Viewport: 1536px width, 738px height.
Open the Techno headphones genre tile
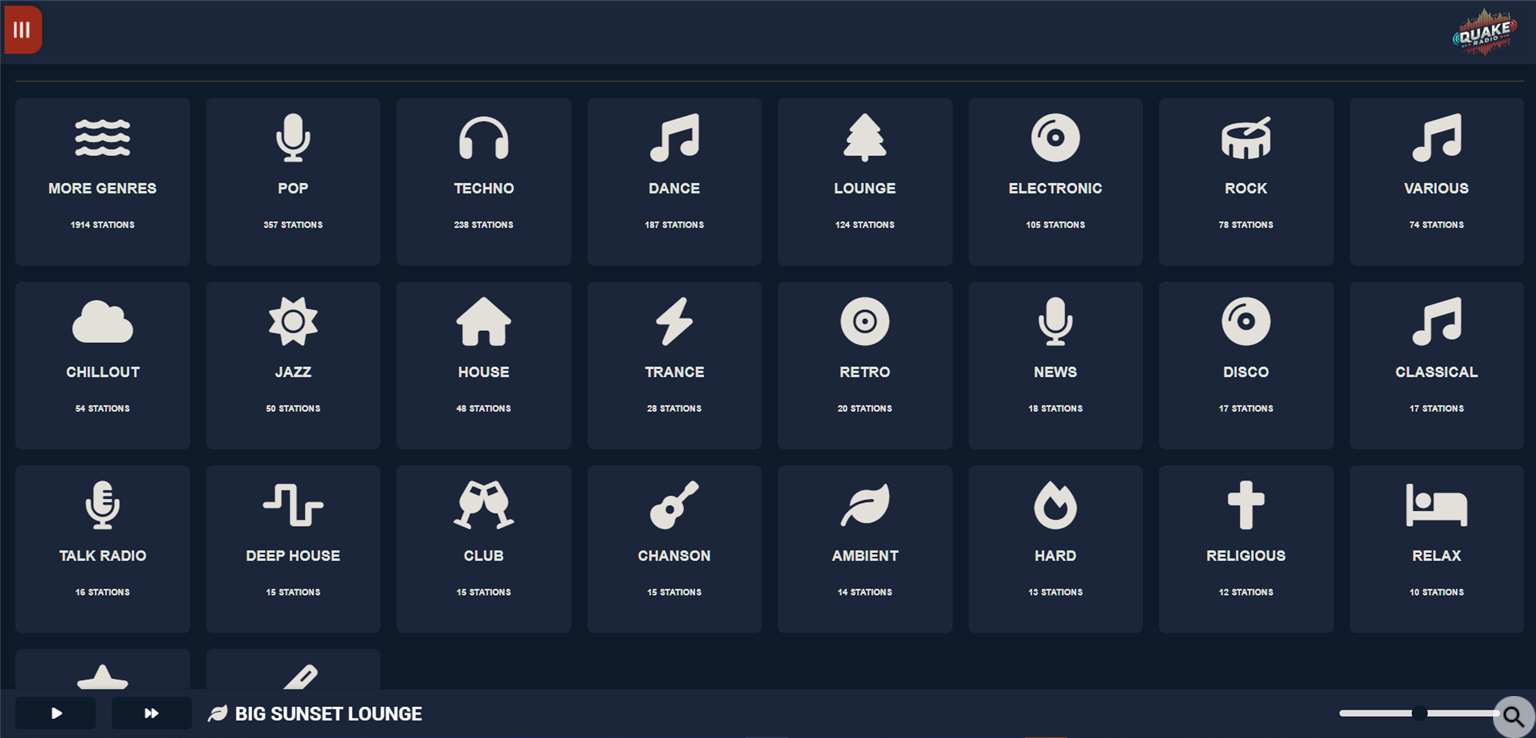coord(484,181)
